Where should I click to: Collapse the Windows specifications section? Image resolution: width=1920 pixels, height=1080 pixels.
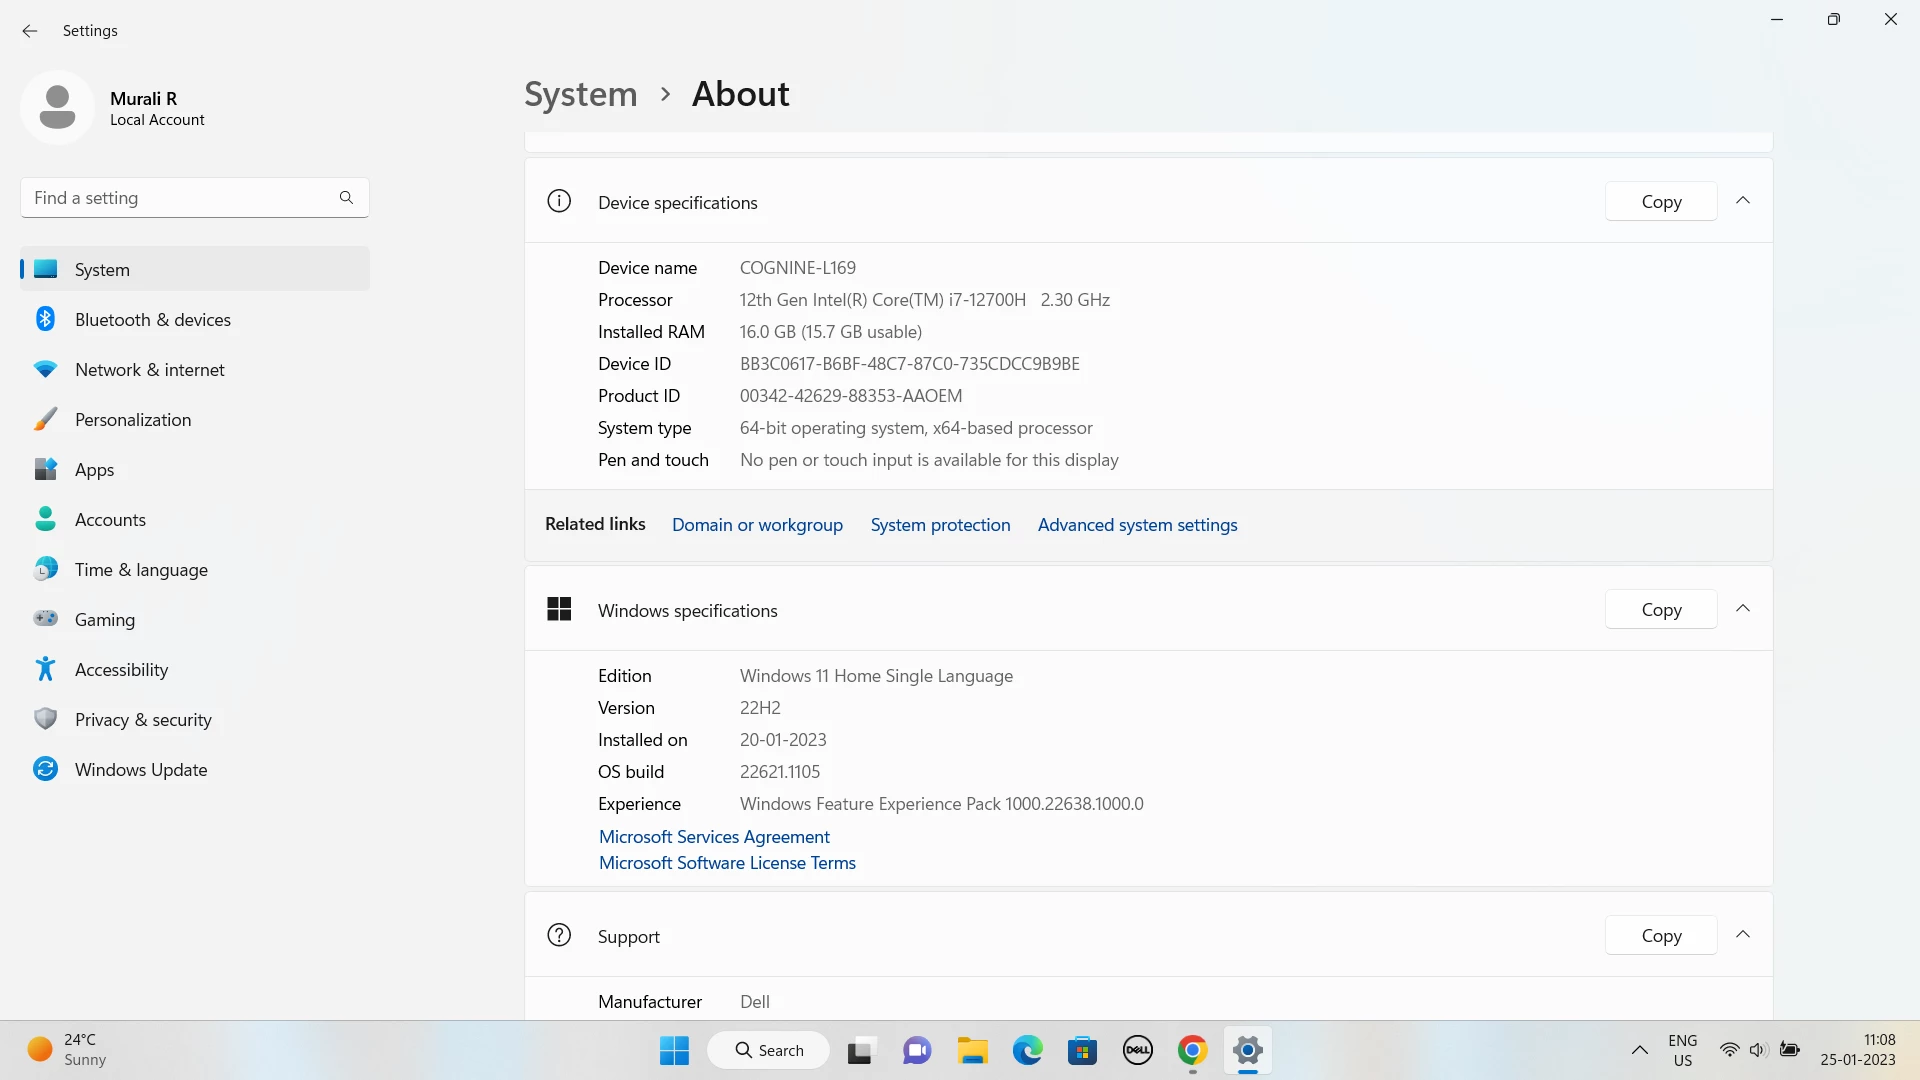pyautogui.click(x=1743, y=609)
